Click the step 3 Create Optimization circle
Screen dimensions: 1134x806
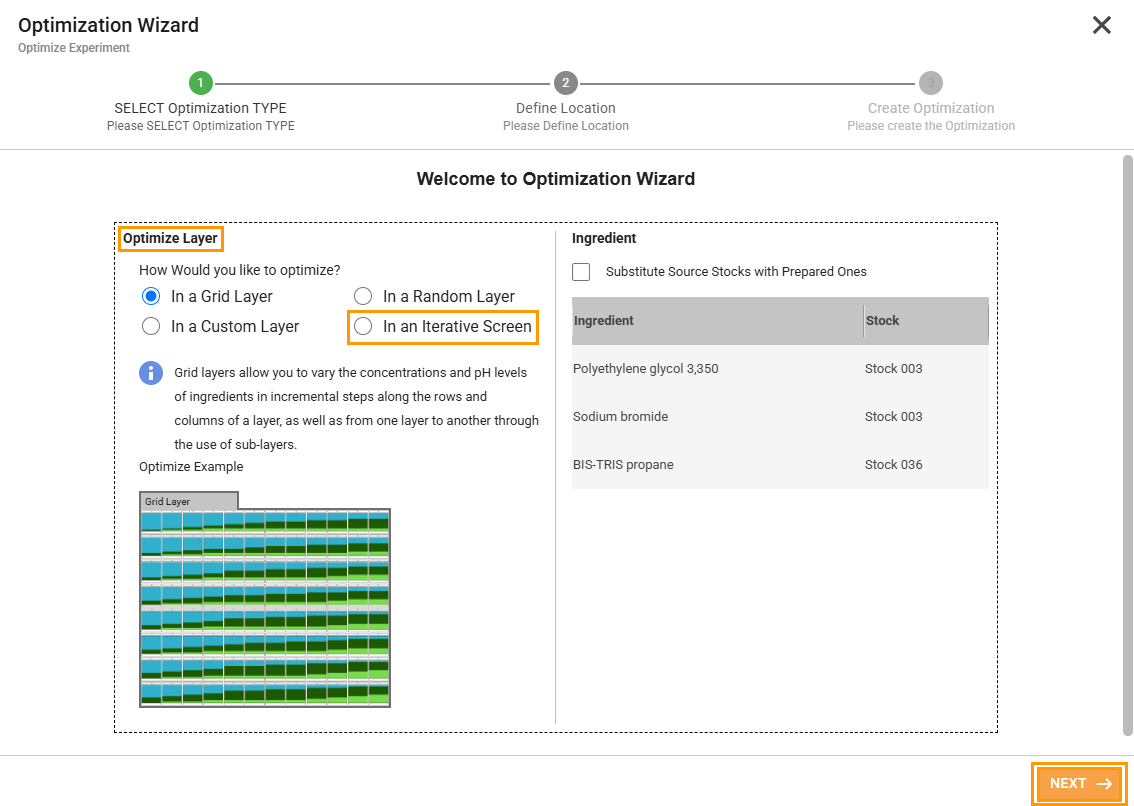coord(930,84)
